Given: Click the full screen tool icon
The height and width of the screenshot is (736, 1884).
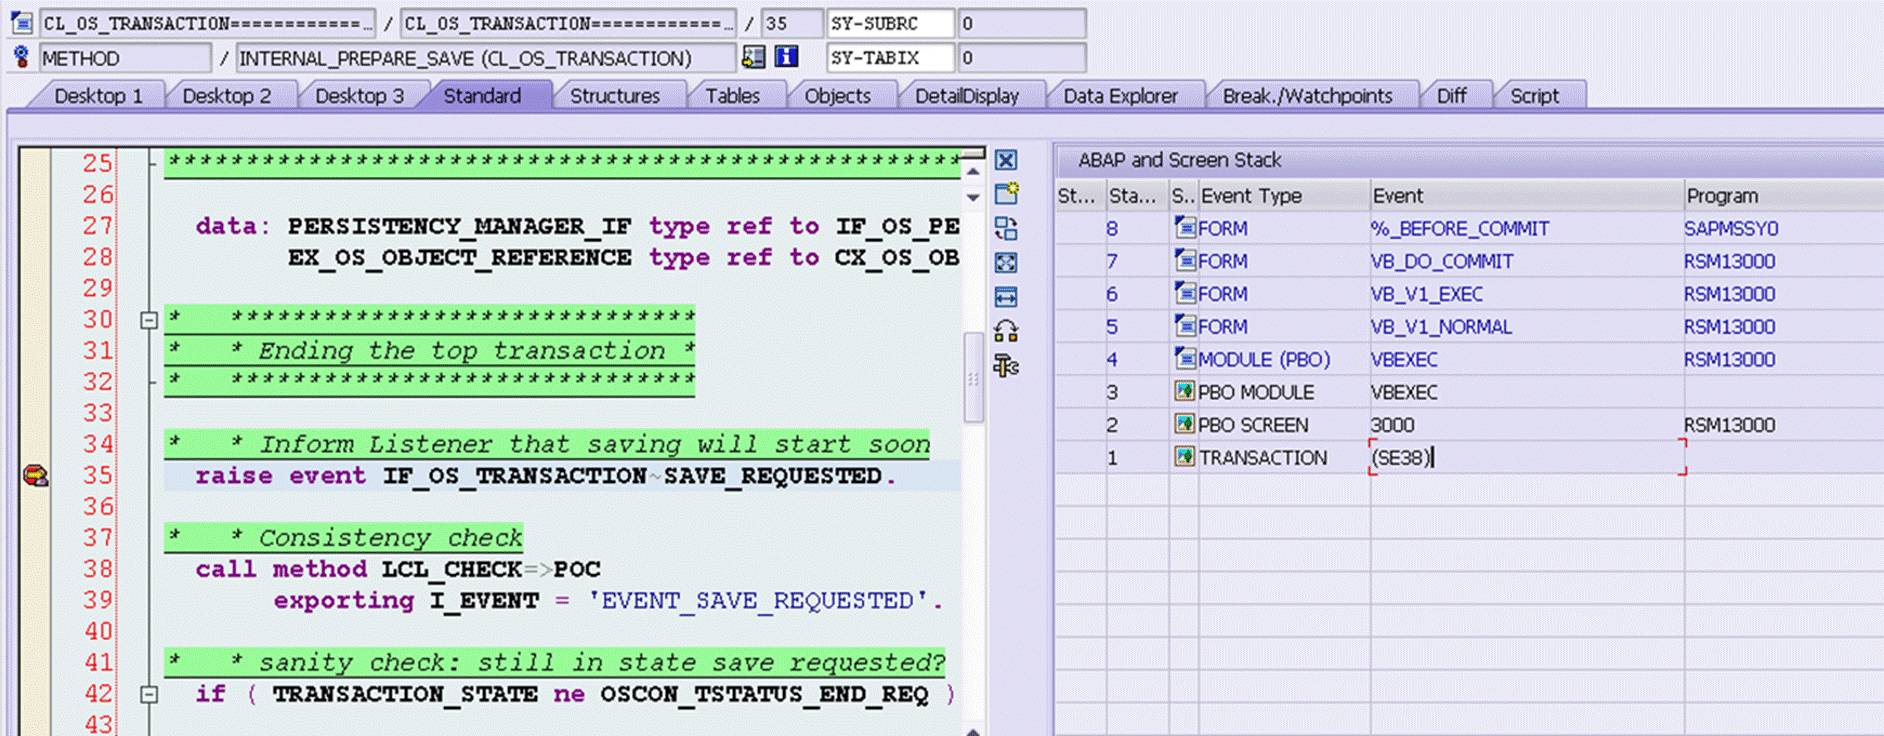Looking at the screenshot, I should pos(1006,263).
